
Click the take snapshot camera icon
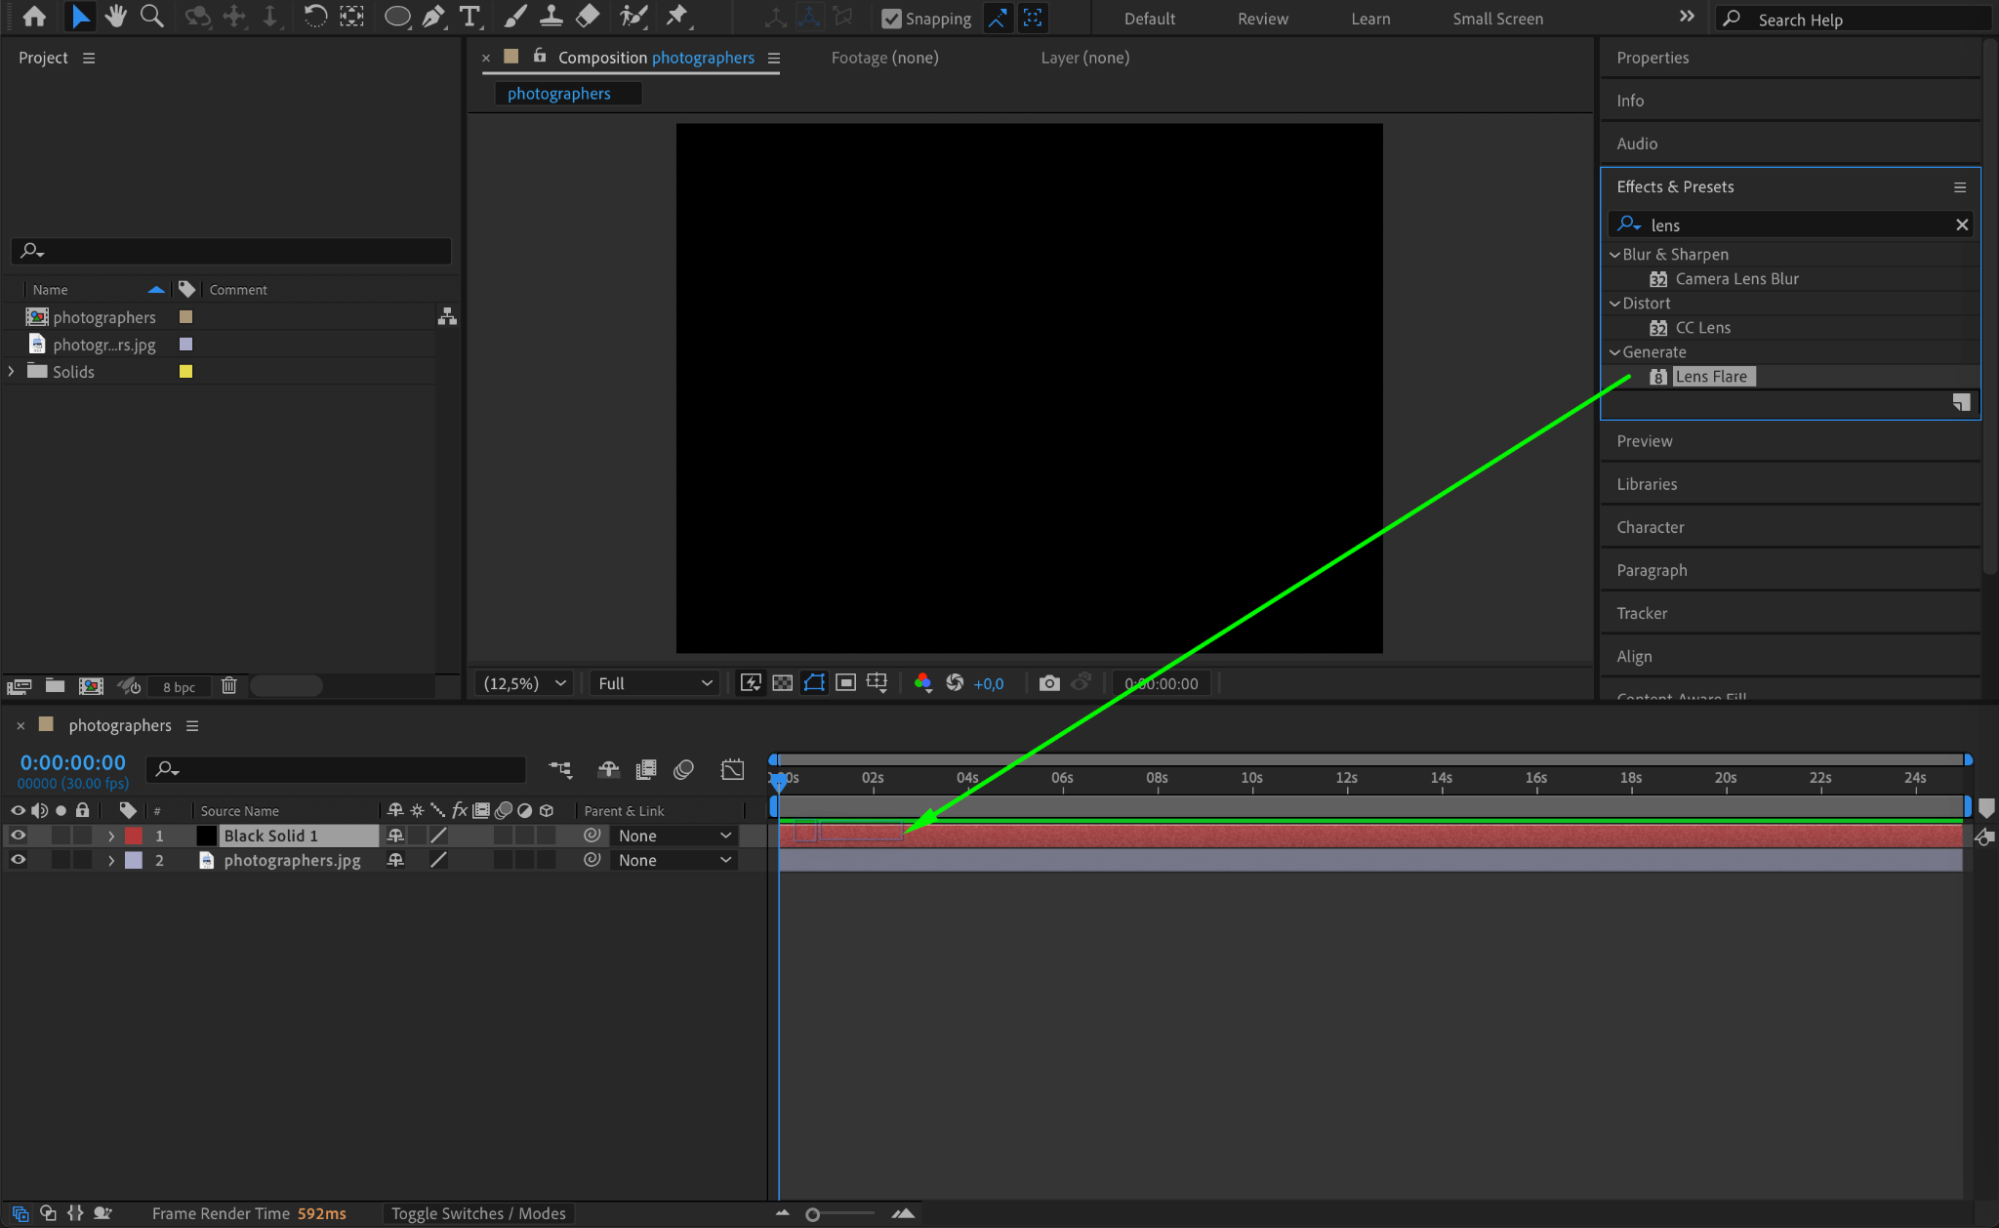point(1048,683)
